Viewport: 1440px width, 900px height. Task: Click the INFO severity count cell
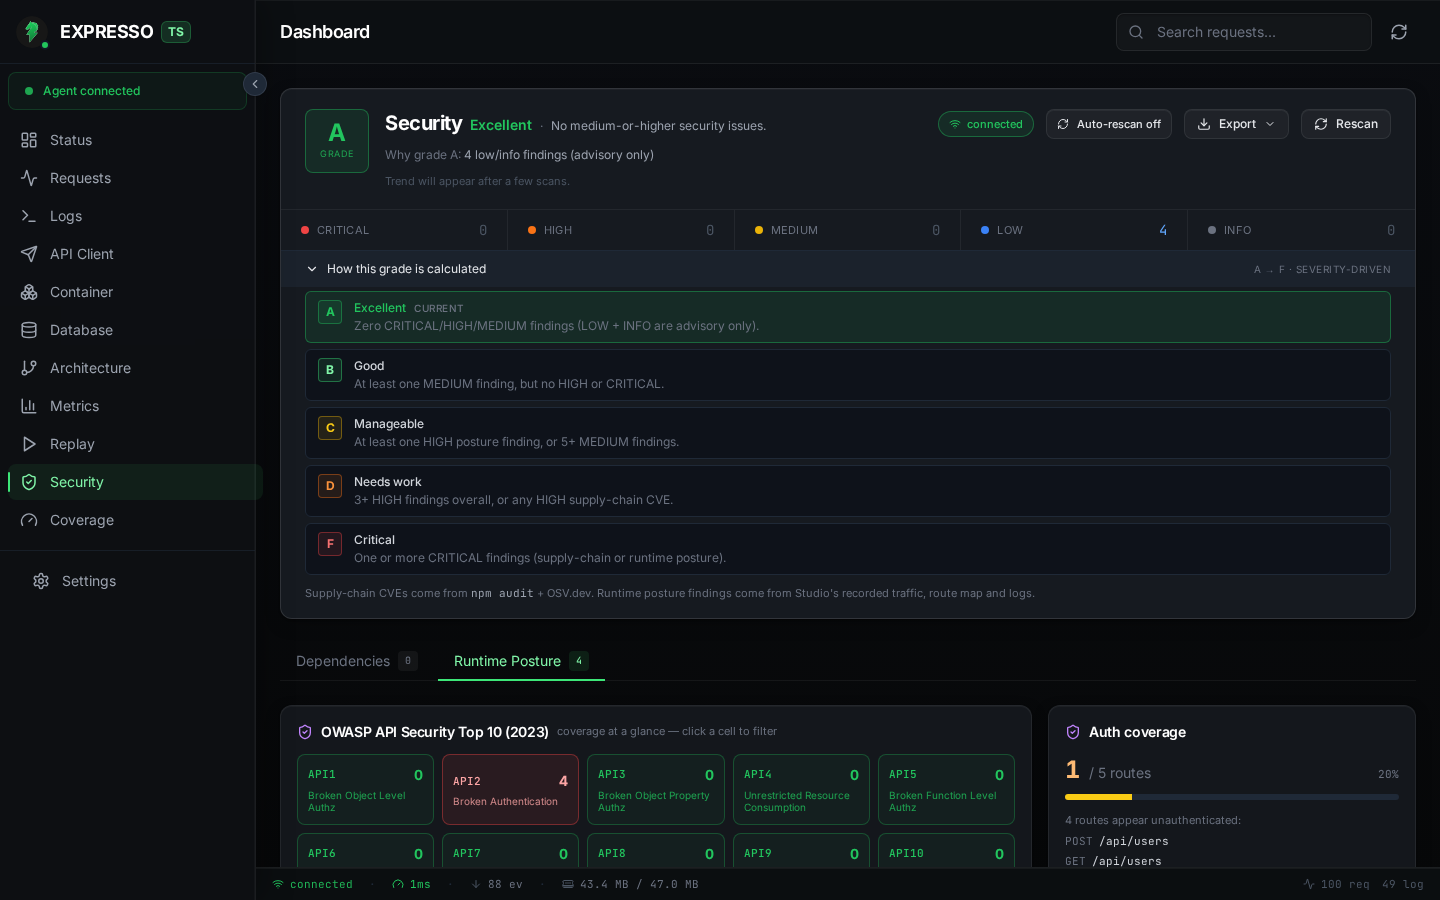click(x=1301, y=230)
